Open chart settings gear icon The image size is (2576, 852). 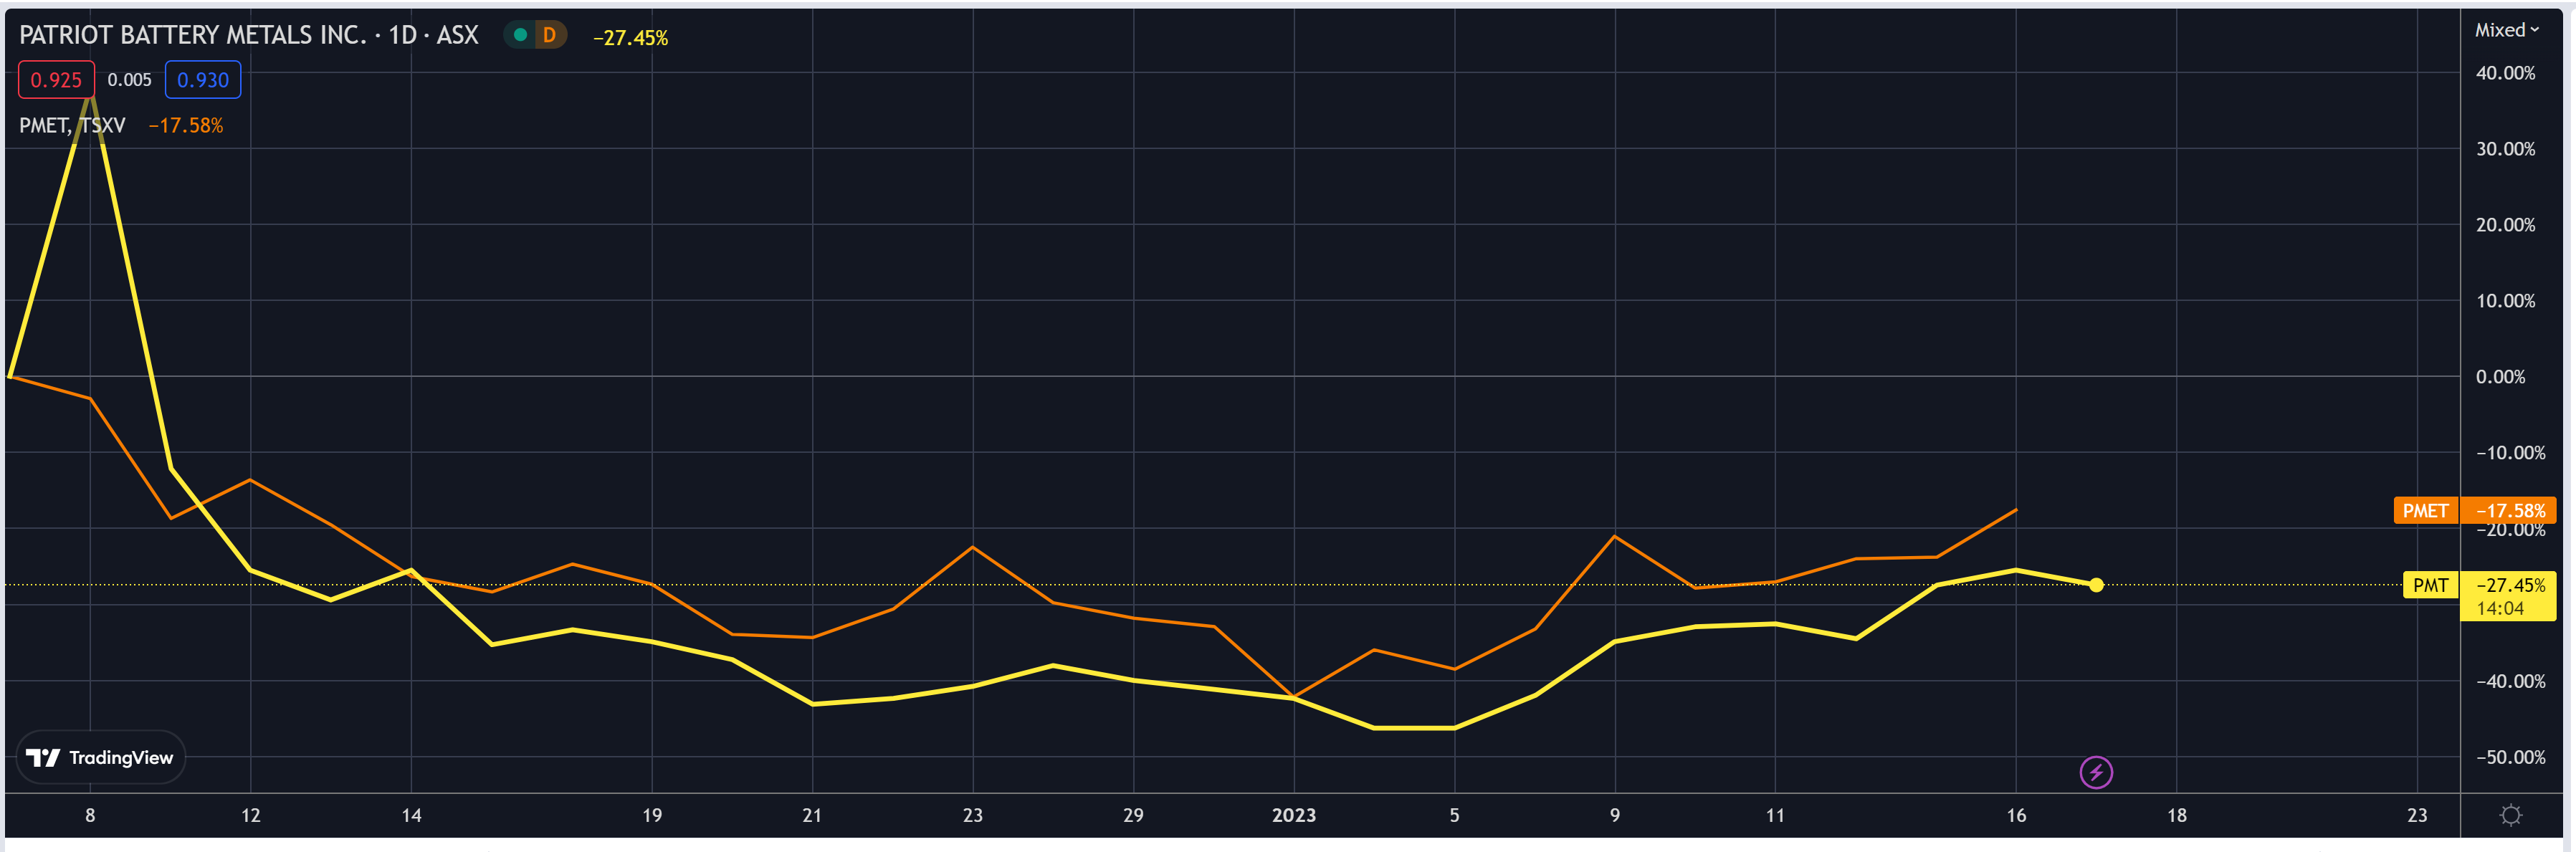[2510, 815]
